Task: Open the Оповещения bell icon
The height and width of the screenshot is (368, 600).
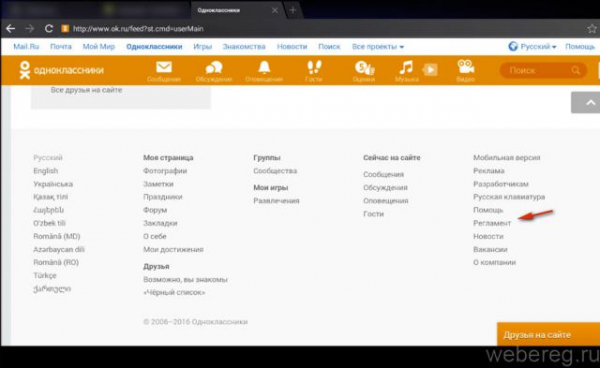Action: click(x=264, y=67)
